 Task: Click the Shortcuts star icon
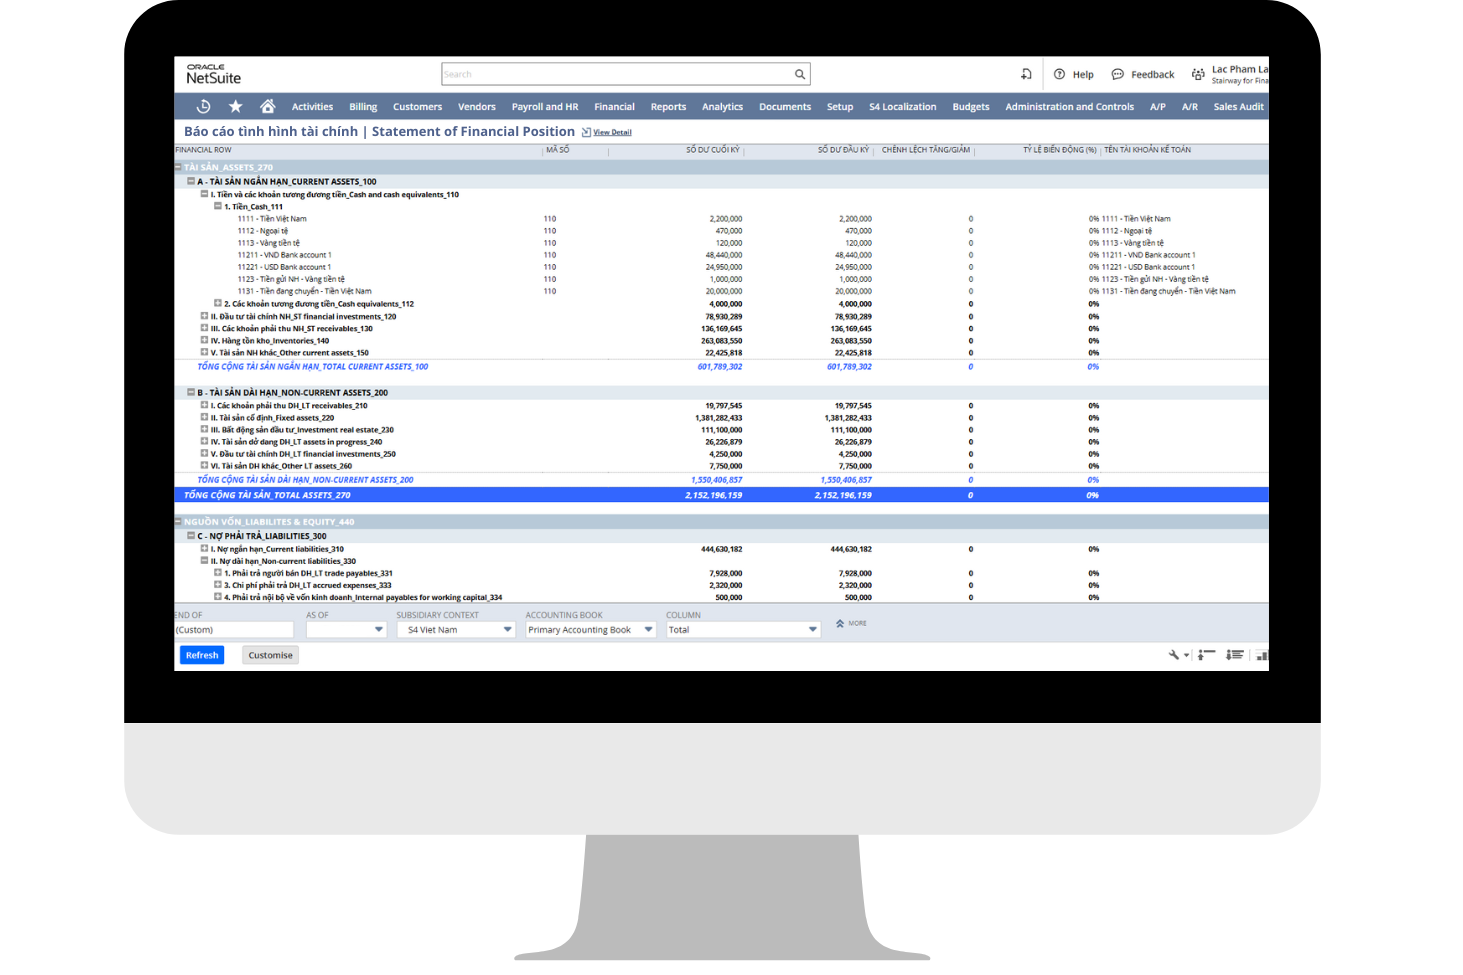click(x=235, y=107)
